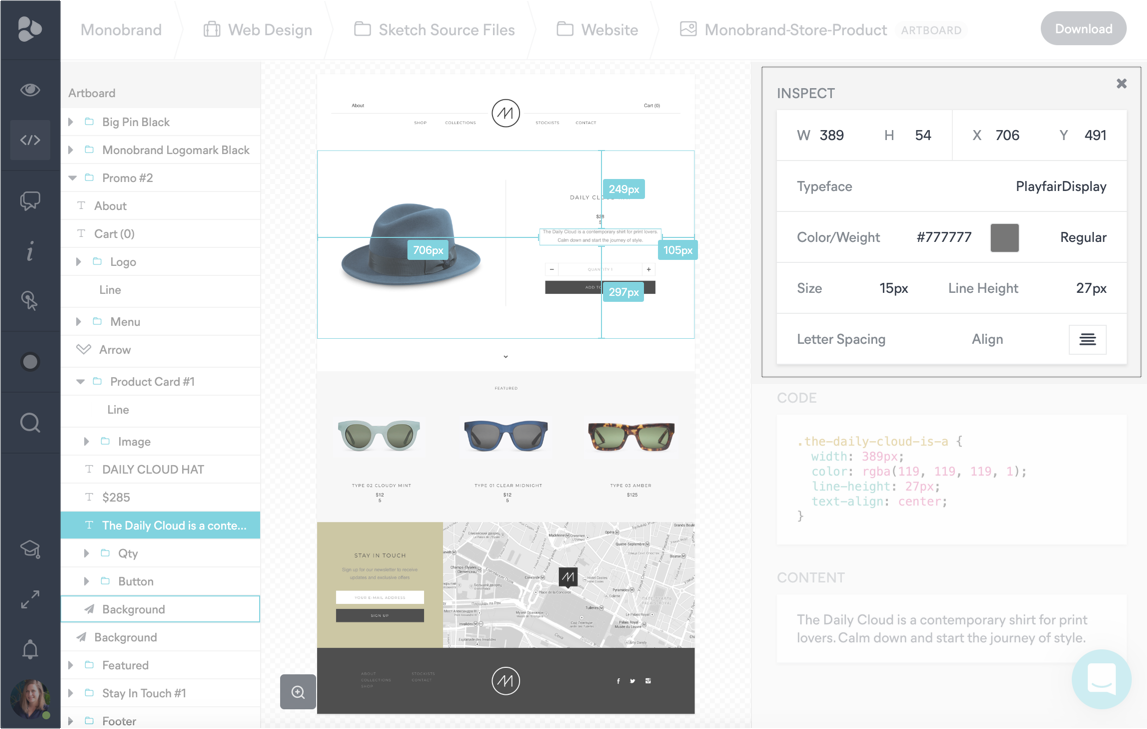Viewport: 1147px width, 729px height.
Task: Expand the Logo group
Action: point(79,262)
